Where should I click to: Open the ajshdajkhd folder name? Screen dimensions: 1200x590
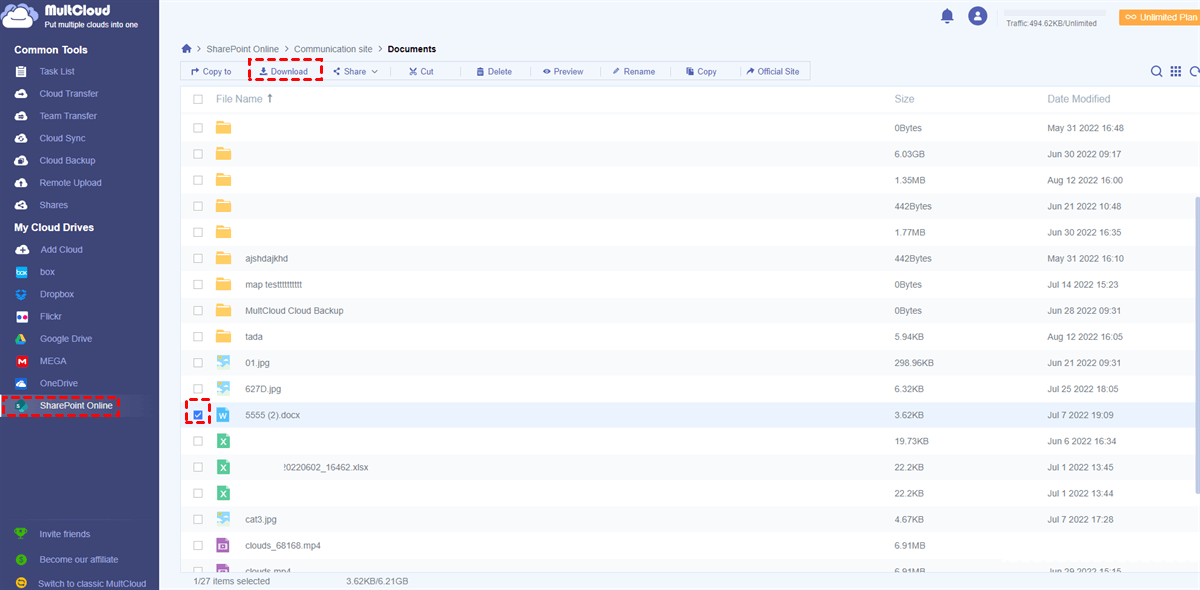pos(267,258)
